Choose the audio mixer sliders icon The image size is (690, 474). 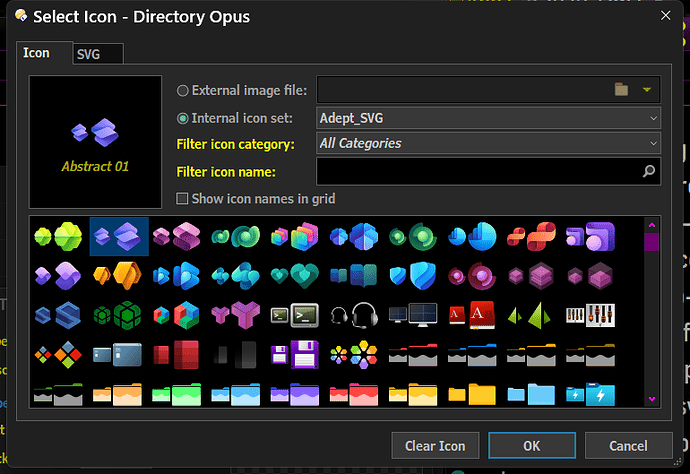click(590, 315)
